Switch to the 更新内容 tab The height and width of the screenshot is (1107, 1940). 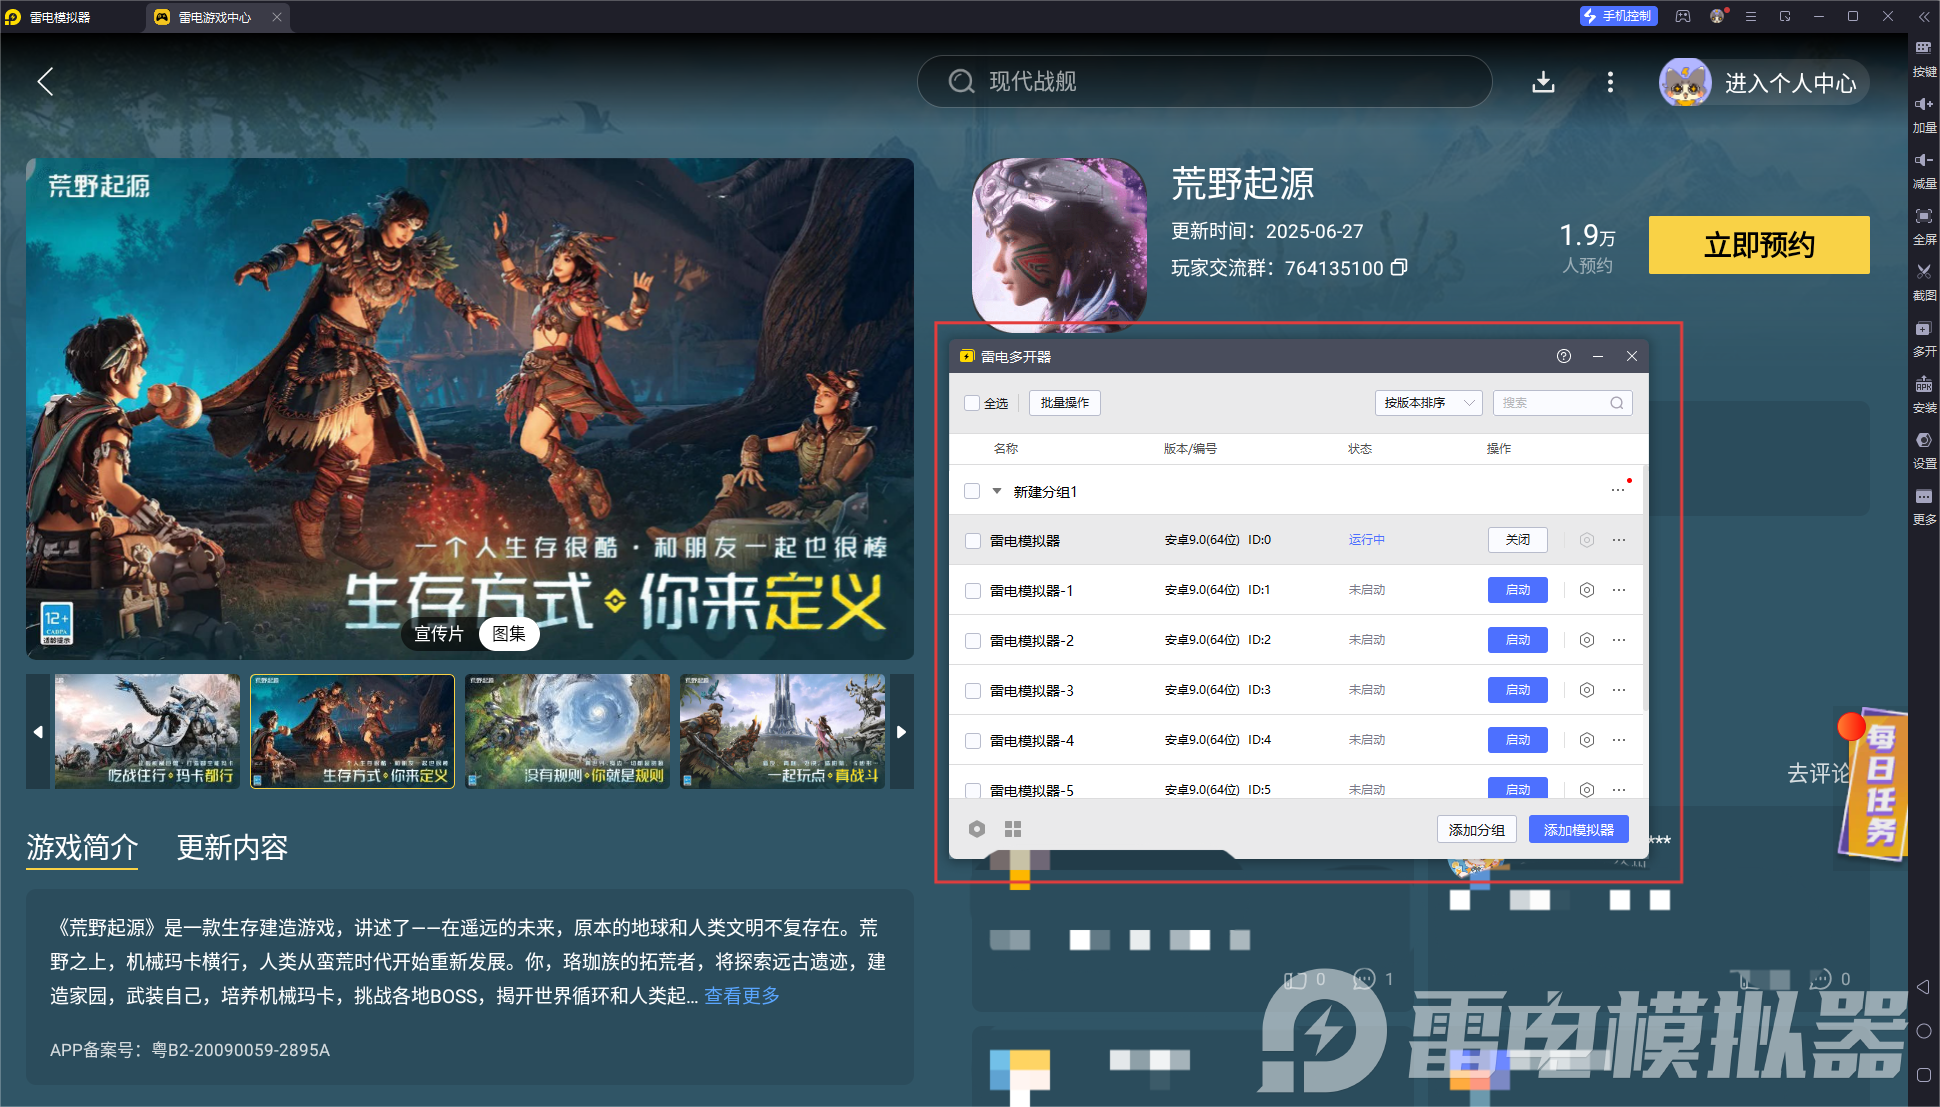pyautogui.click(x=232, y=848)
